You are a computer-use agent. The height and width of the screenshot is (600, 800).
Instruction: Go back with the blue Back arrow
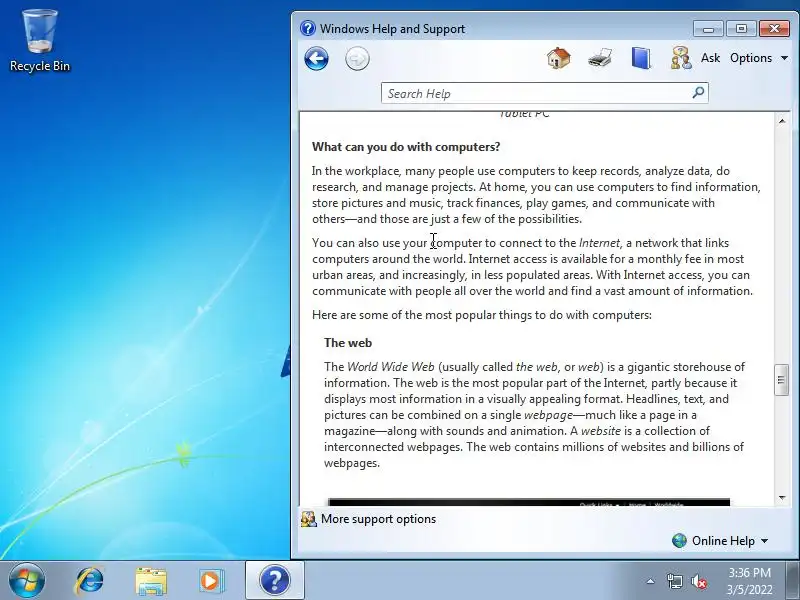coord(316,59)
